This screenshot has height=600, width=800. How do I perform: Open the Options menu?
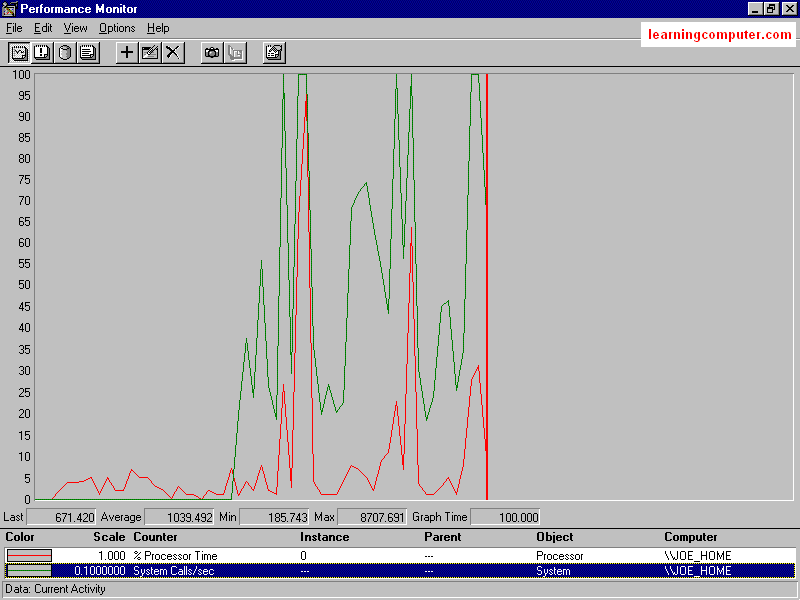pyautogui.click(x=117, y=28)
